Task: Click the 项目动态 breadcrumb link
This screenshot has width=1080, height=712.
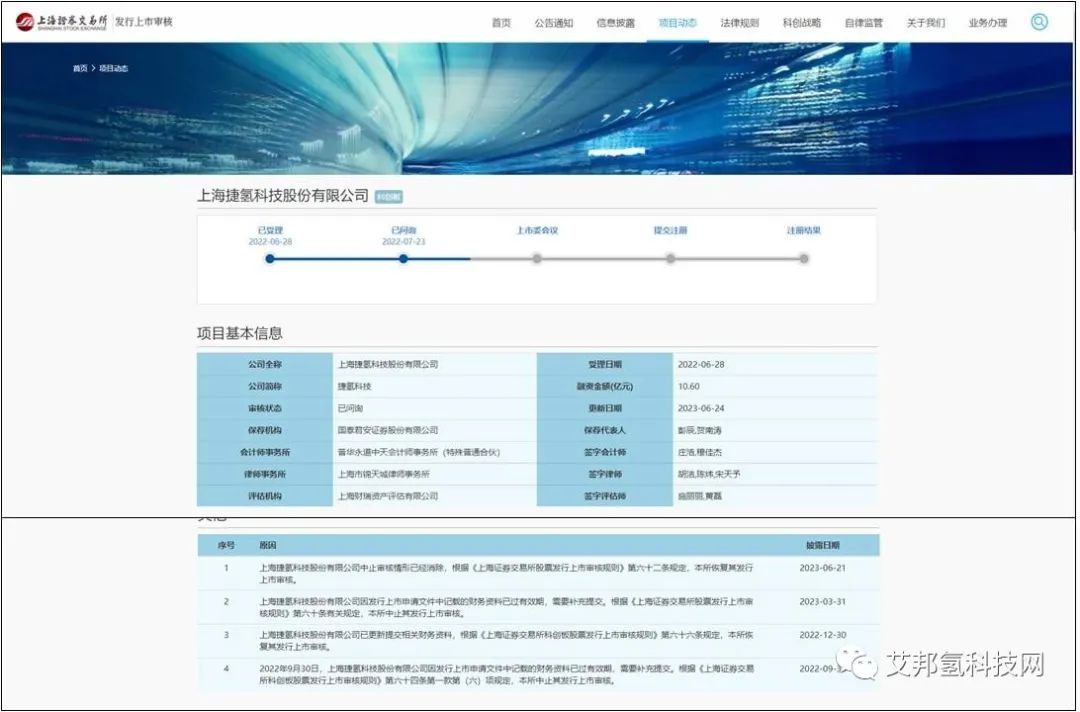Action: click(x=114, y=68)
